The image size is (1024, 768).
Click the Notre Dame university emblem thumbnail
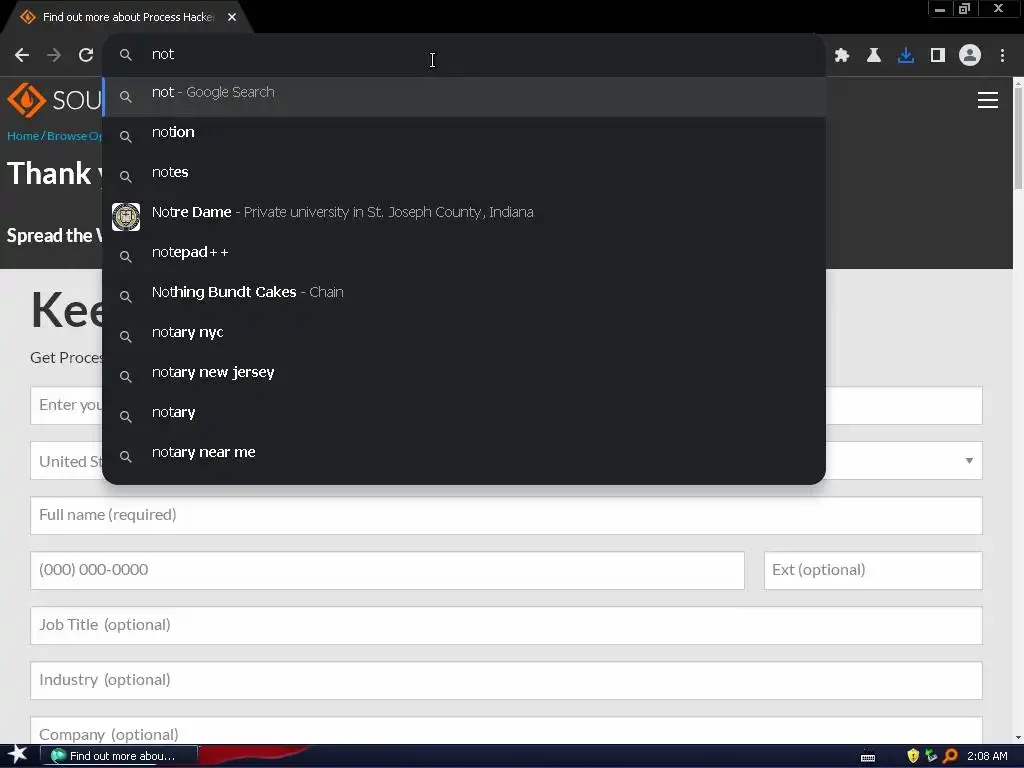click(126, 217)
